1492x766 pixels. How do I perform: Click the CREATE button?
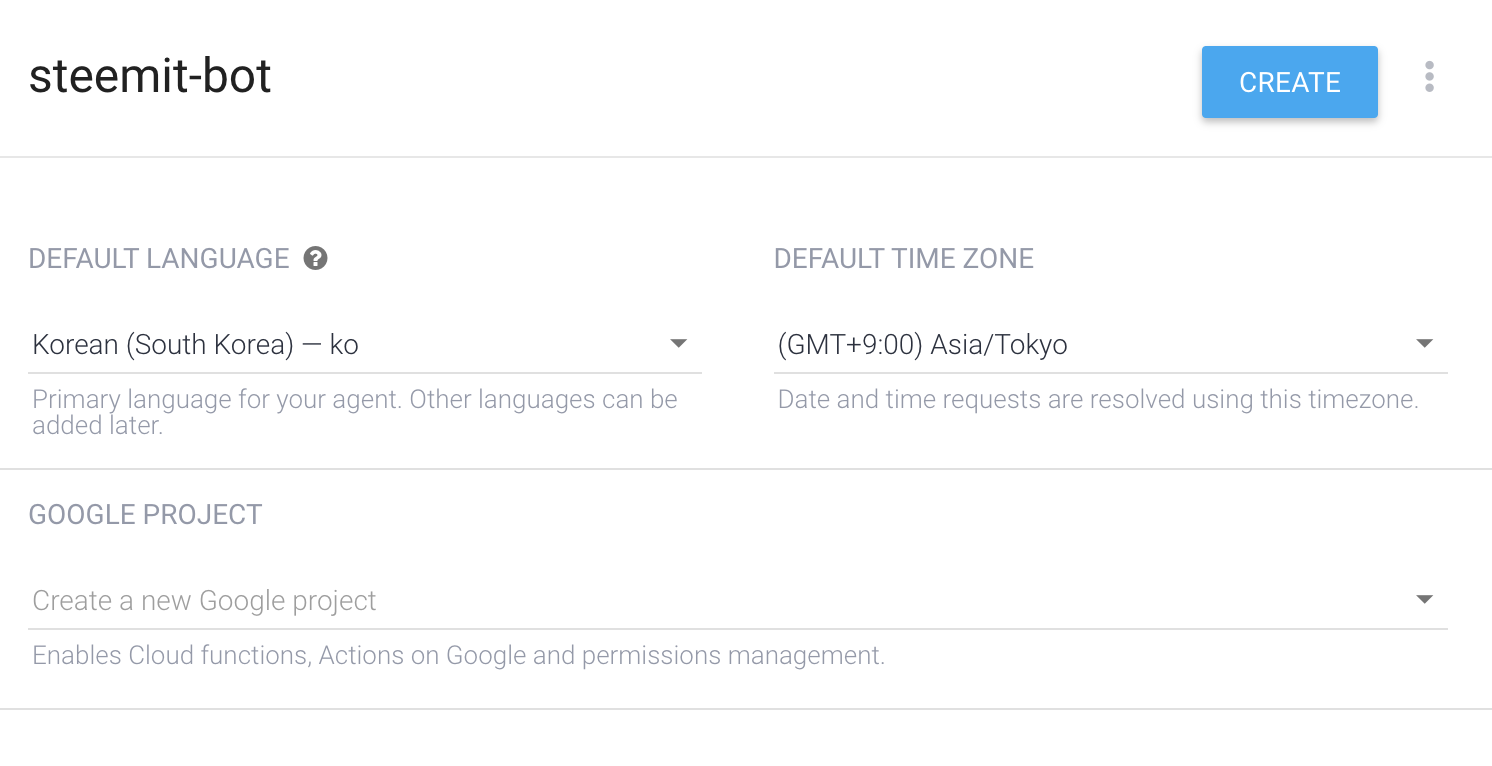[1289, 82]
